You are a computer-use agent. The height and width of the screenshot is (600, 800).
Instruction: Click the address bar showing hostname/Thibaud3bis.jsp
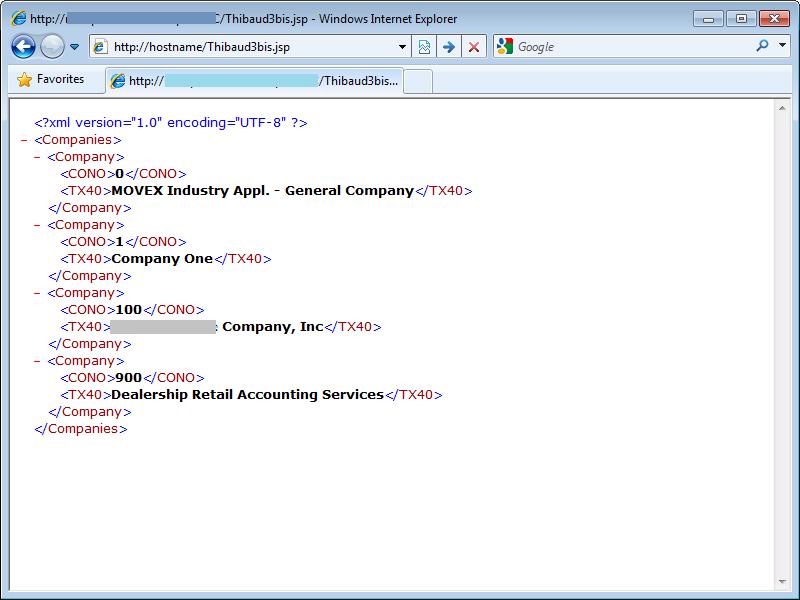(250, 47)
